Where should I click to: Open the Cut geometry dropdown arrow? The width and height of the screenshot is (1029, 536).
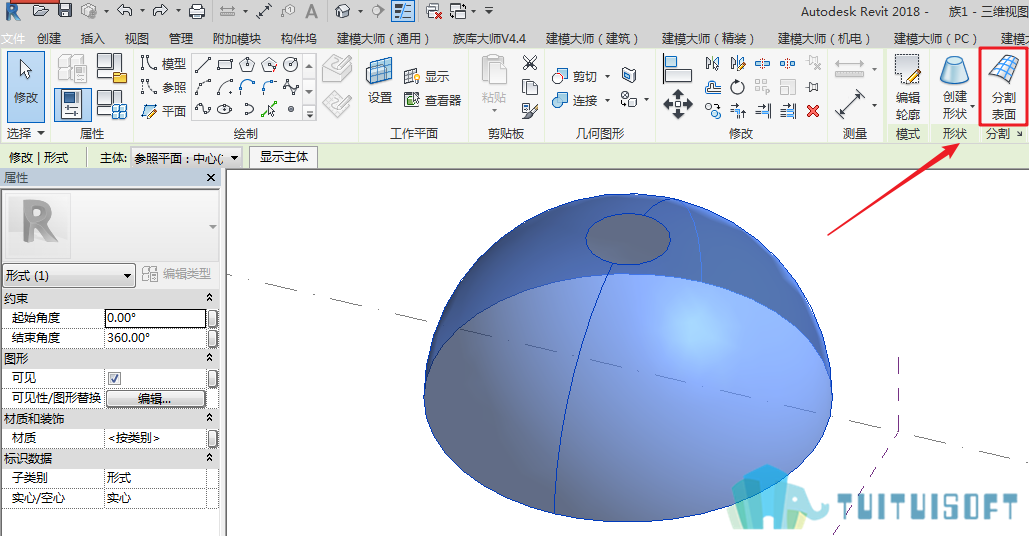click(x=608, y=76)
